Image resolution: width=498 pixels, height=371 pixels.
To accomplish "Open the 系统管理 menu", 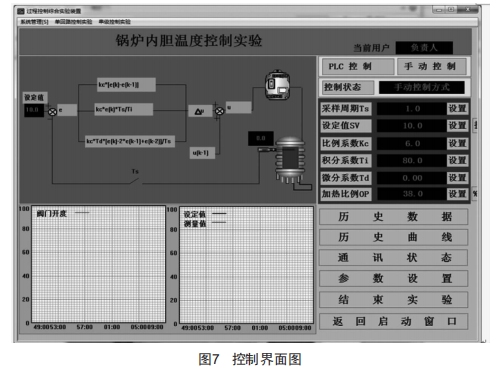I will (34, 22).
